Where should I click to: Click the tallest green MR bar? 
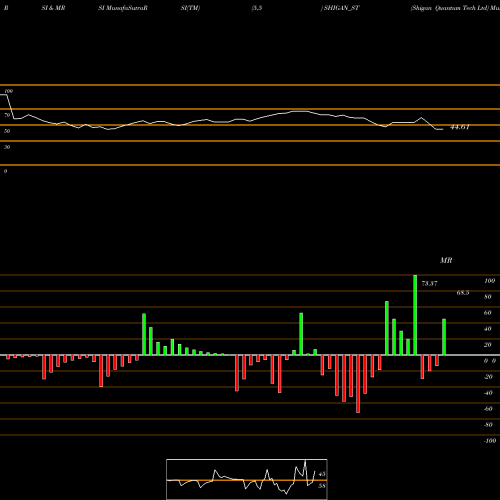tap(415, 315)
